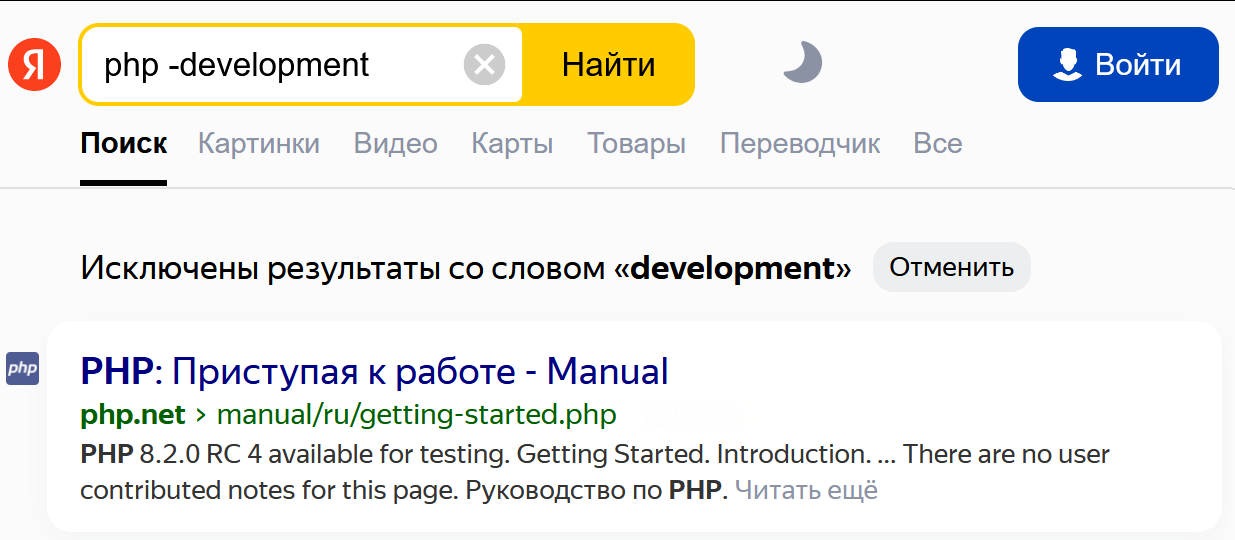1235x540 pixels.
Task: Click the manual/ru/getting-started.php path link
Action: 417,414
